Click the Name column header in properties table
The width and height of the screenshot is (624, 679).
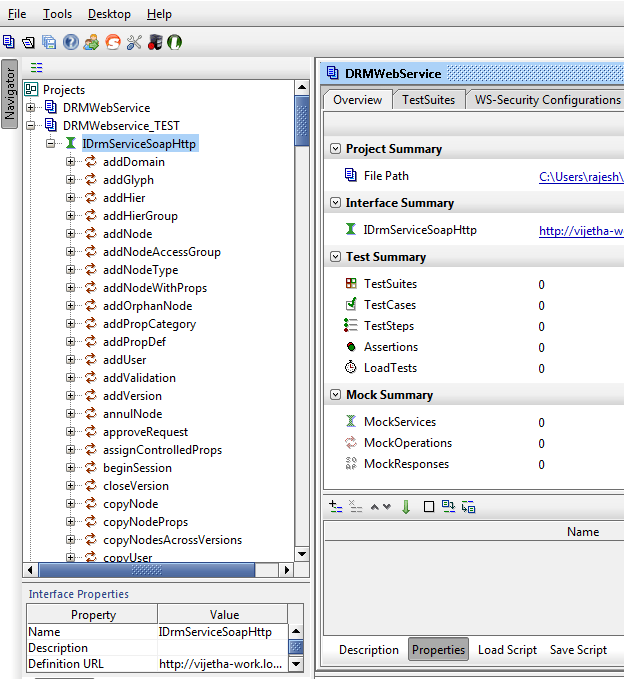583,532
